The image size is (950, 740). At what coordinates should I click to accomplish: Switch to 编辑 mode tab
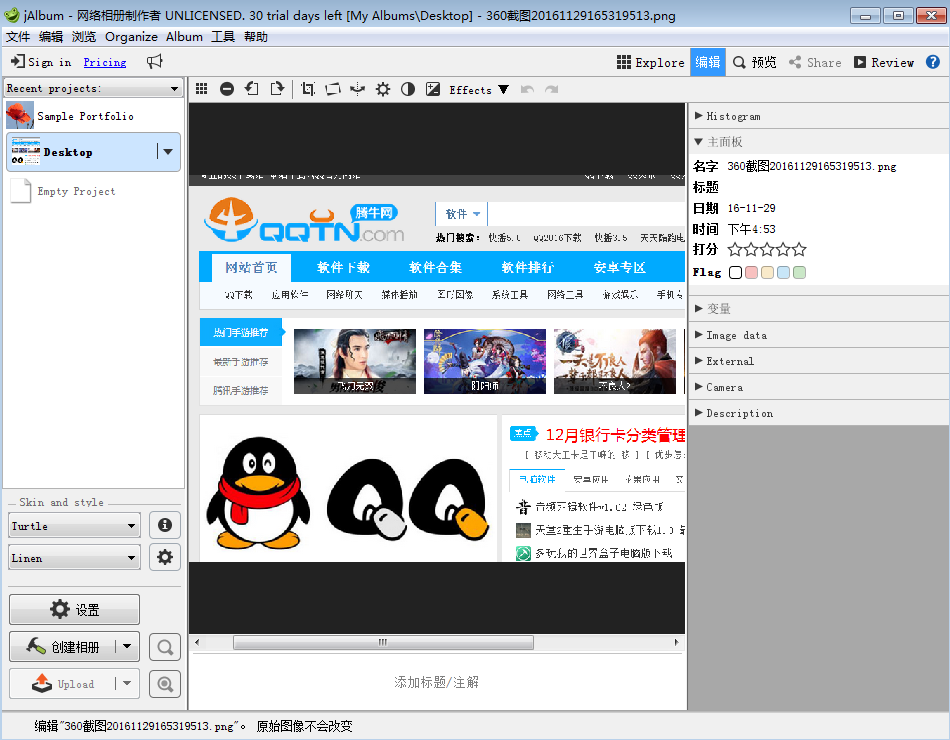[x=708, y=62]
